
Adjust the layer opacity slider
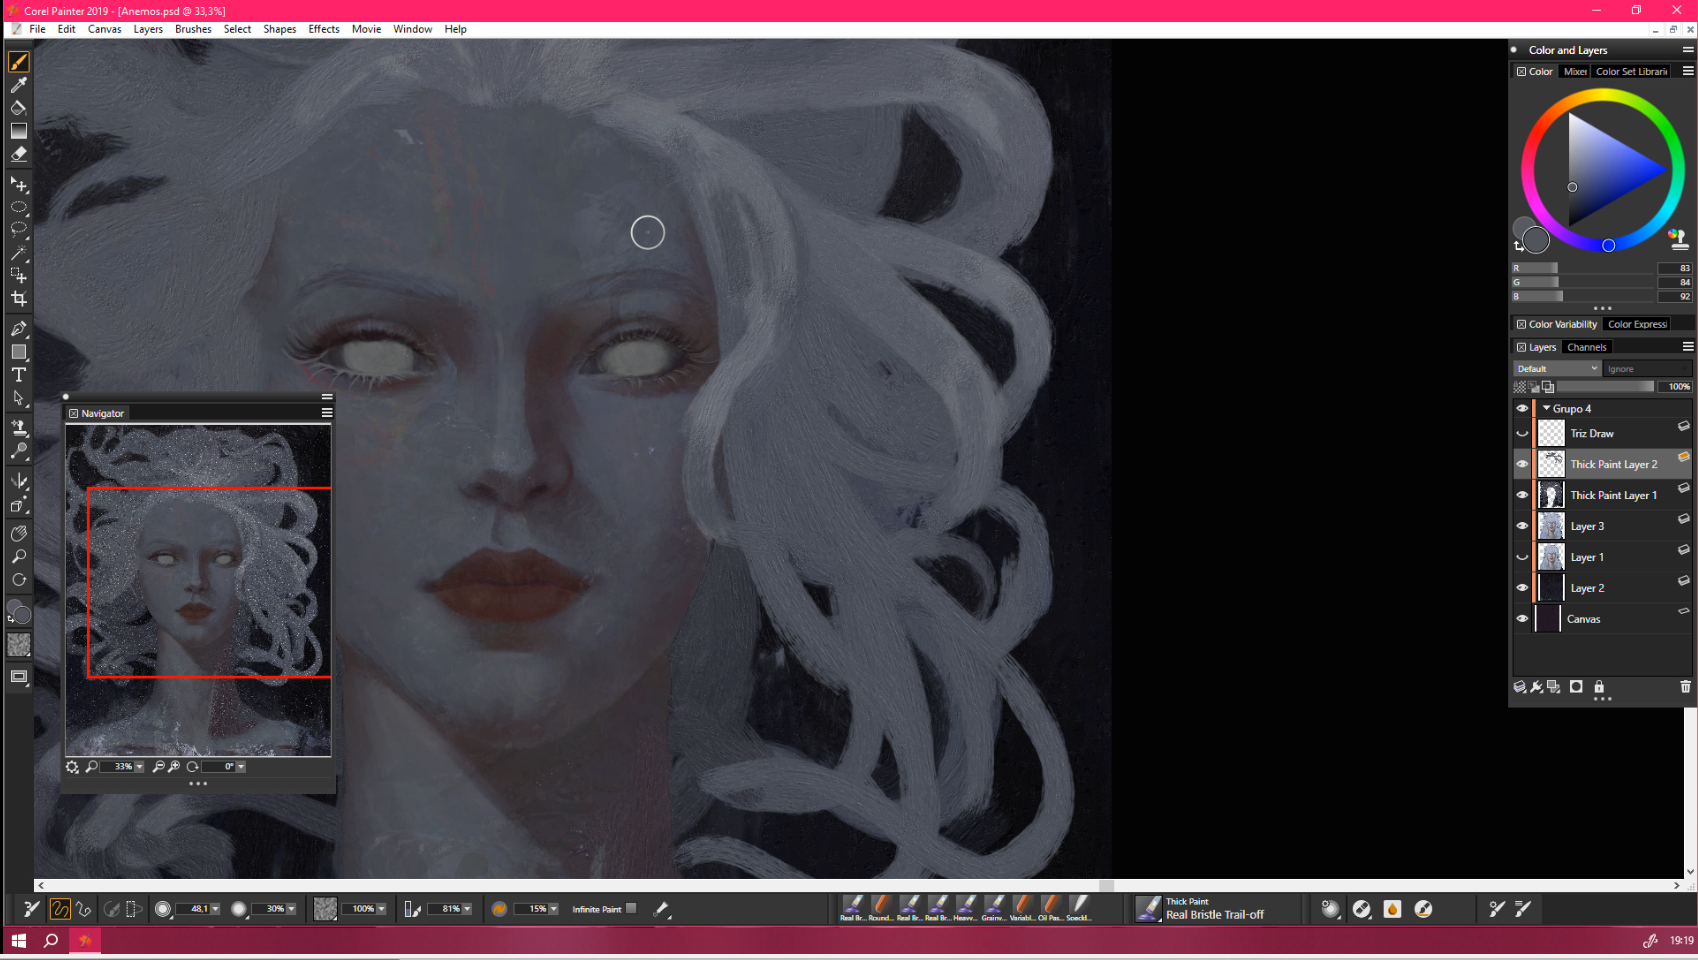coord(1605,387)
